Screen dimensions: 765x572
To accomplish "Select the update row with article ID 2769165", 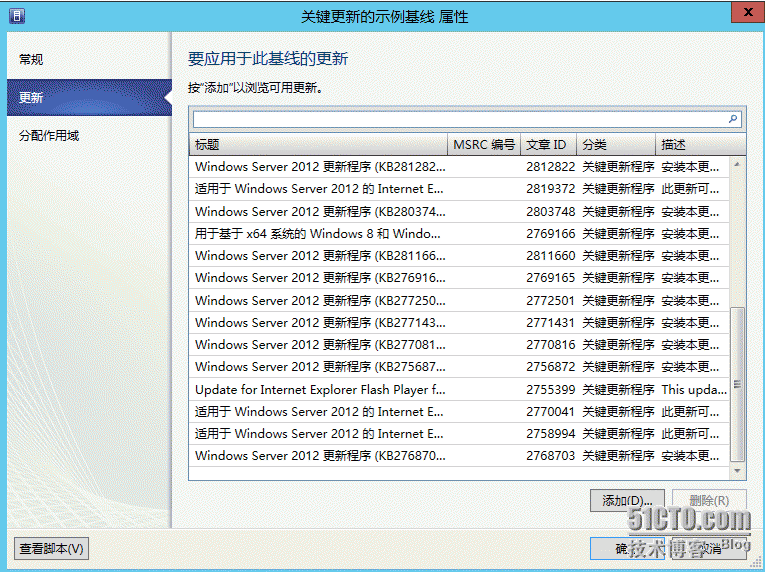I will tap(459, 278).
